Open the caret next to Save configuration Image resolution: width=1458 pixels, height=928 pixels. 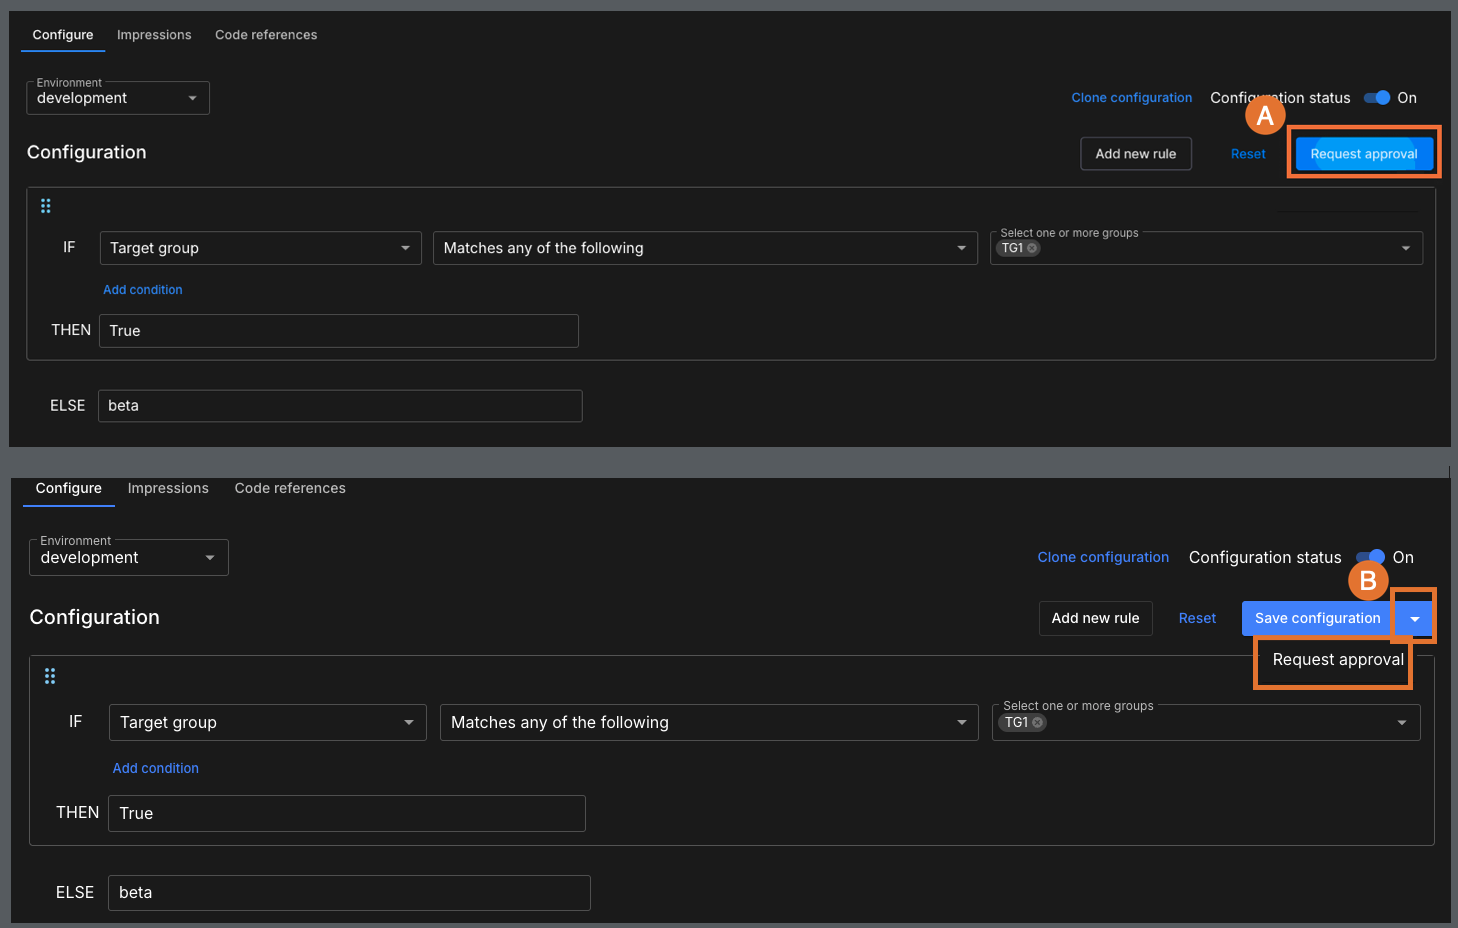(x=1414, y=617)
